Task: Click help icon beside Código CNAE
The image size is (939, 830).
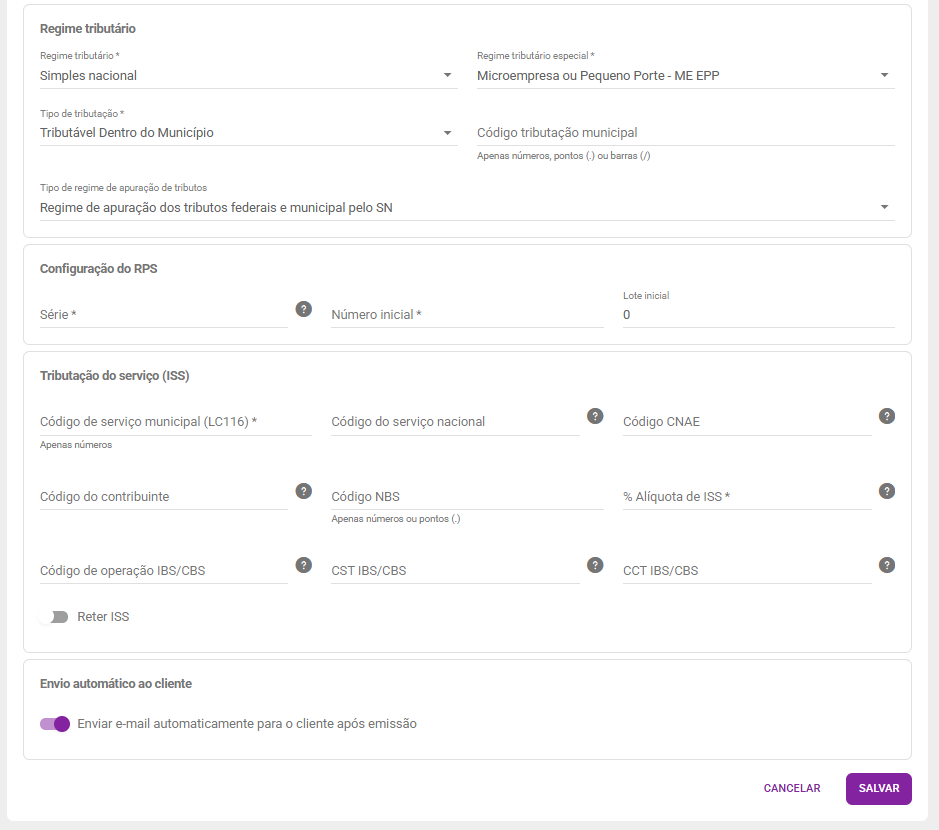Action: click(x=886, y=416)
